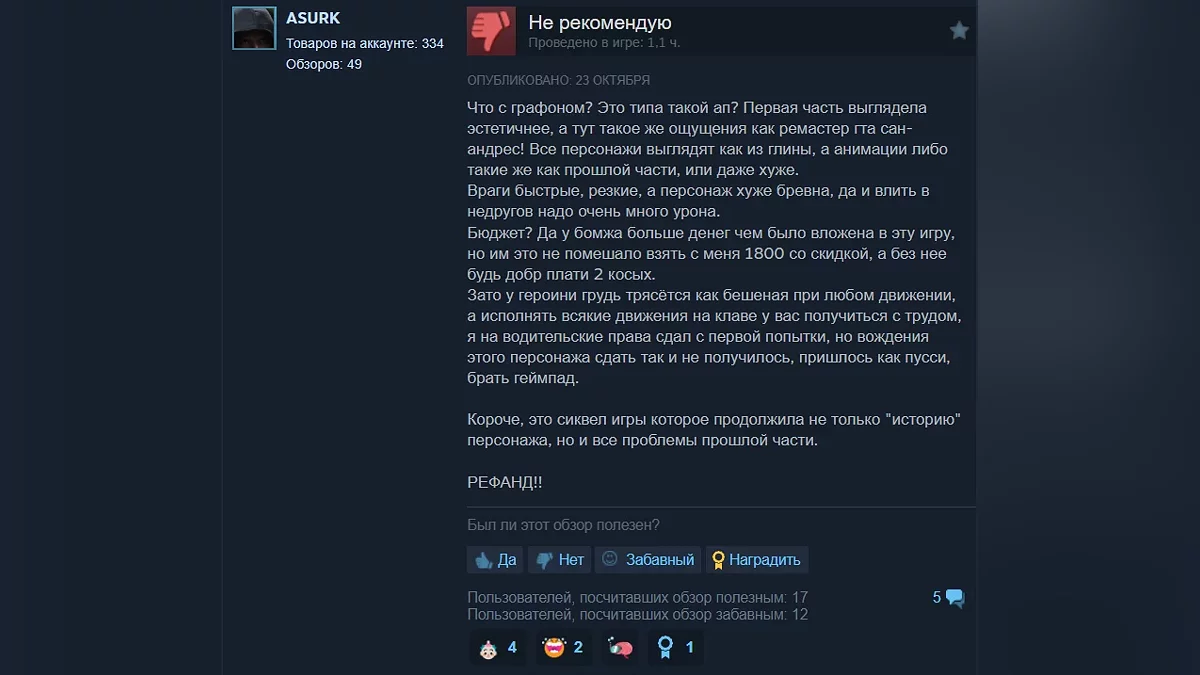Open Товаров на аккаунте: 334 link
The height and width of the screenshot is (675, 1200).
click(x=365, y=44)
